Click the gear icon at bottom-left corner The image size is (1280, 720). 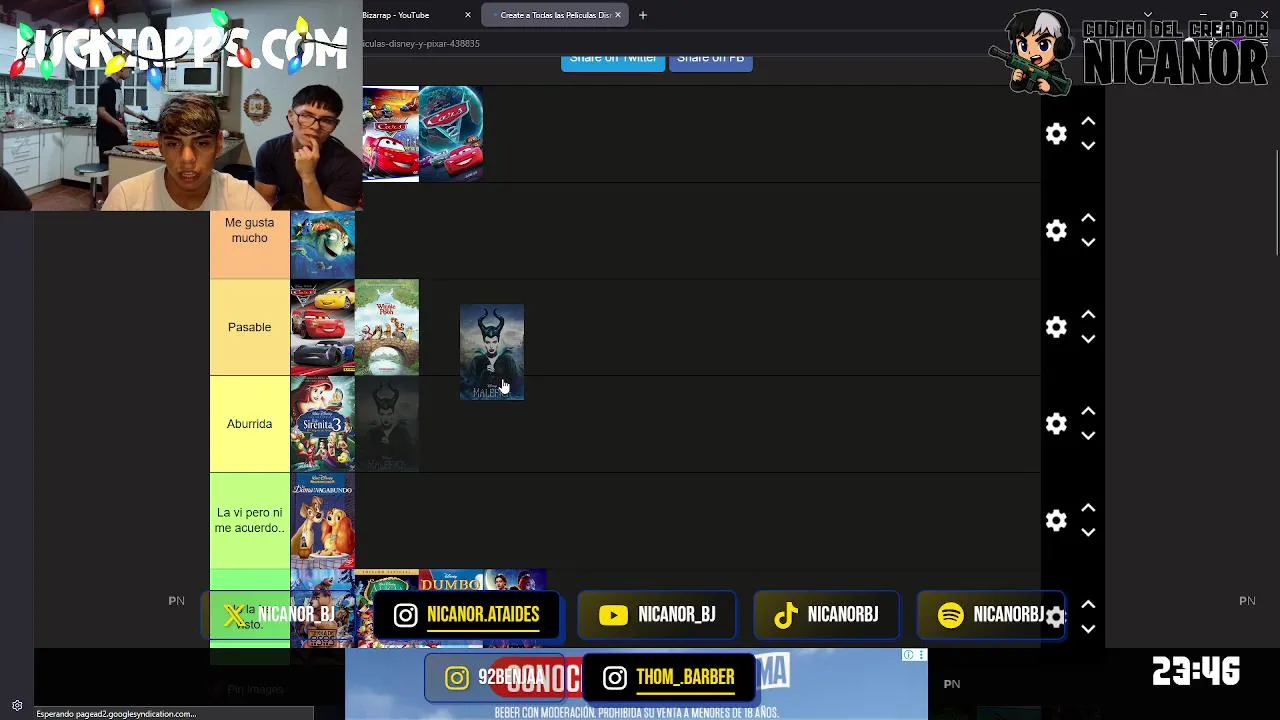(17, 706)
